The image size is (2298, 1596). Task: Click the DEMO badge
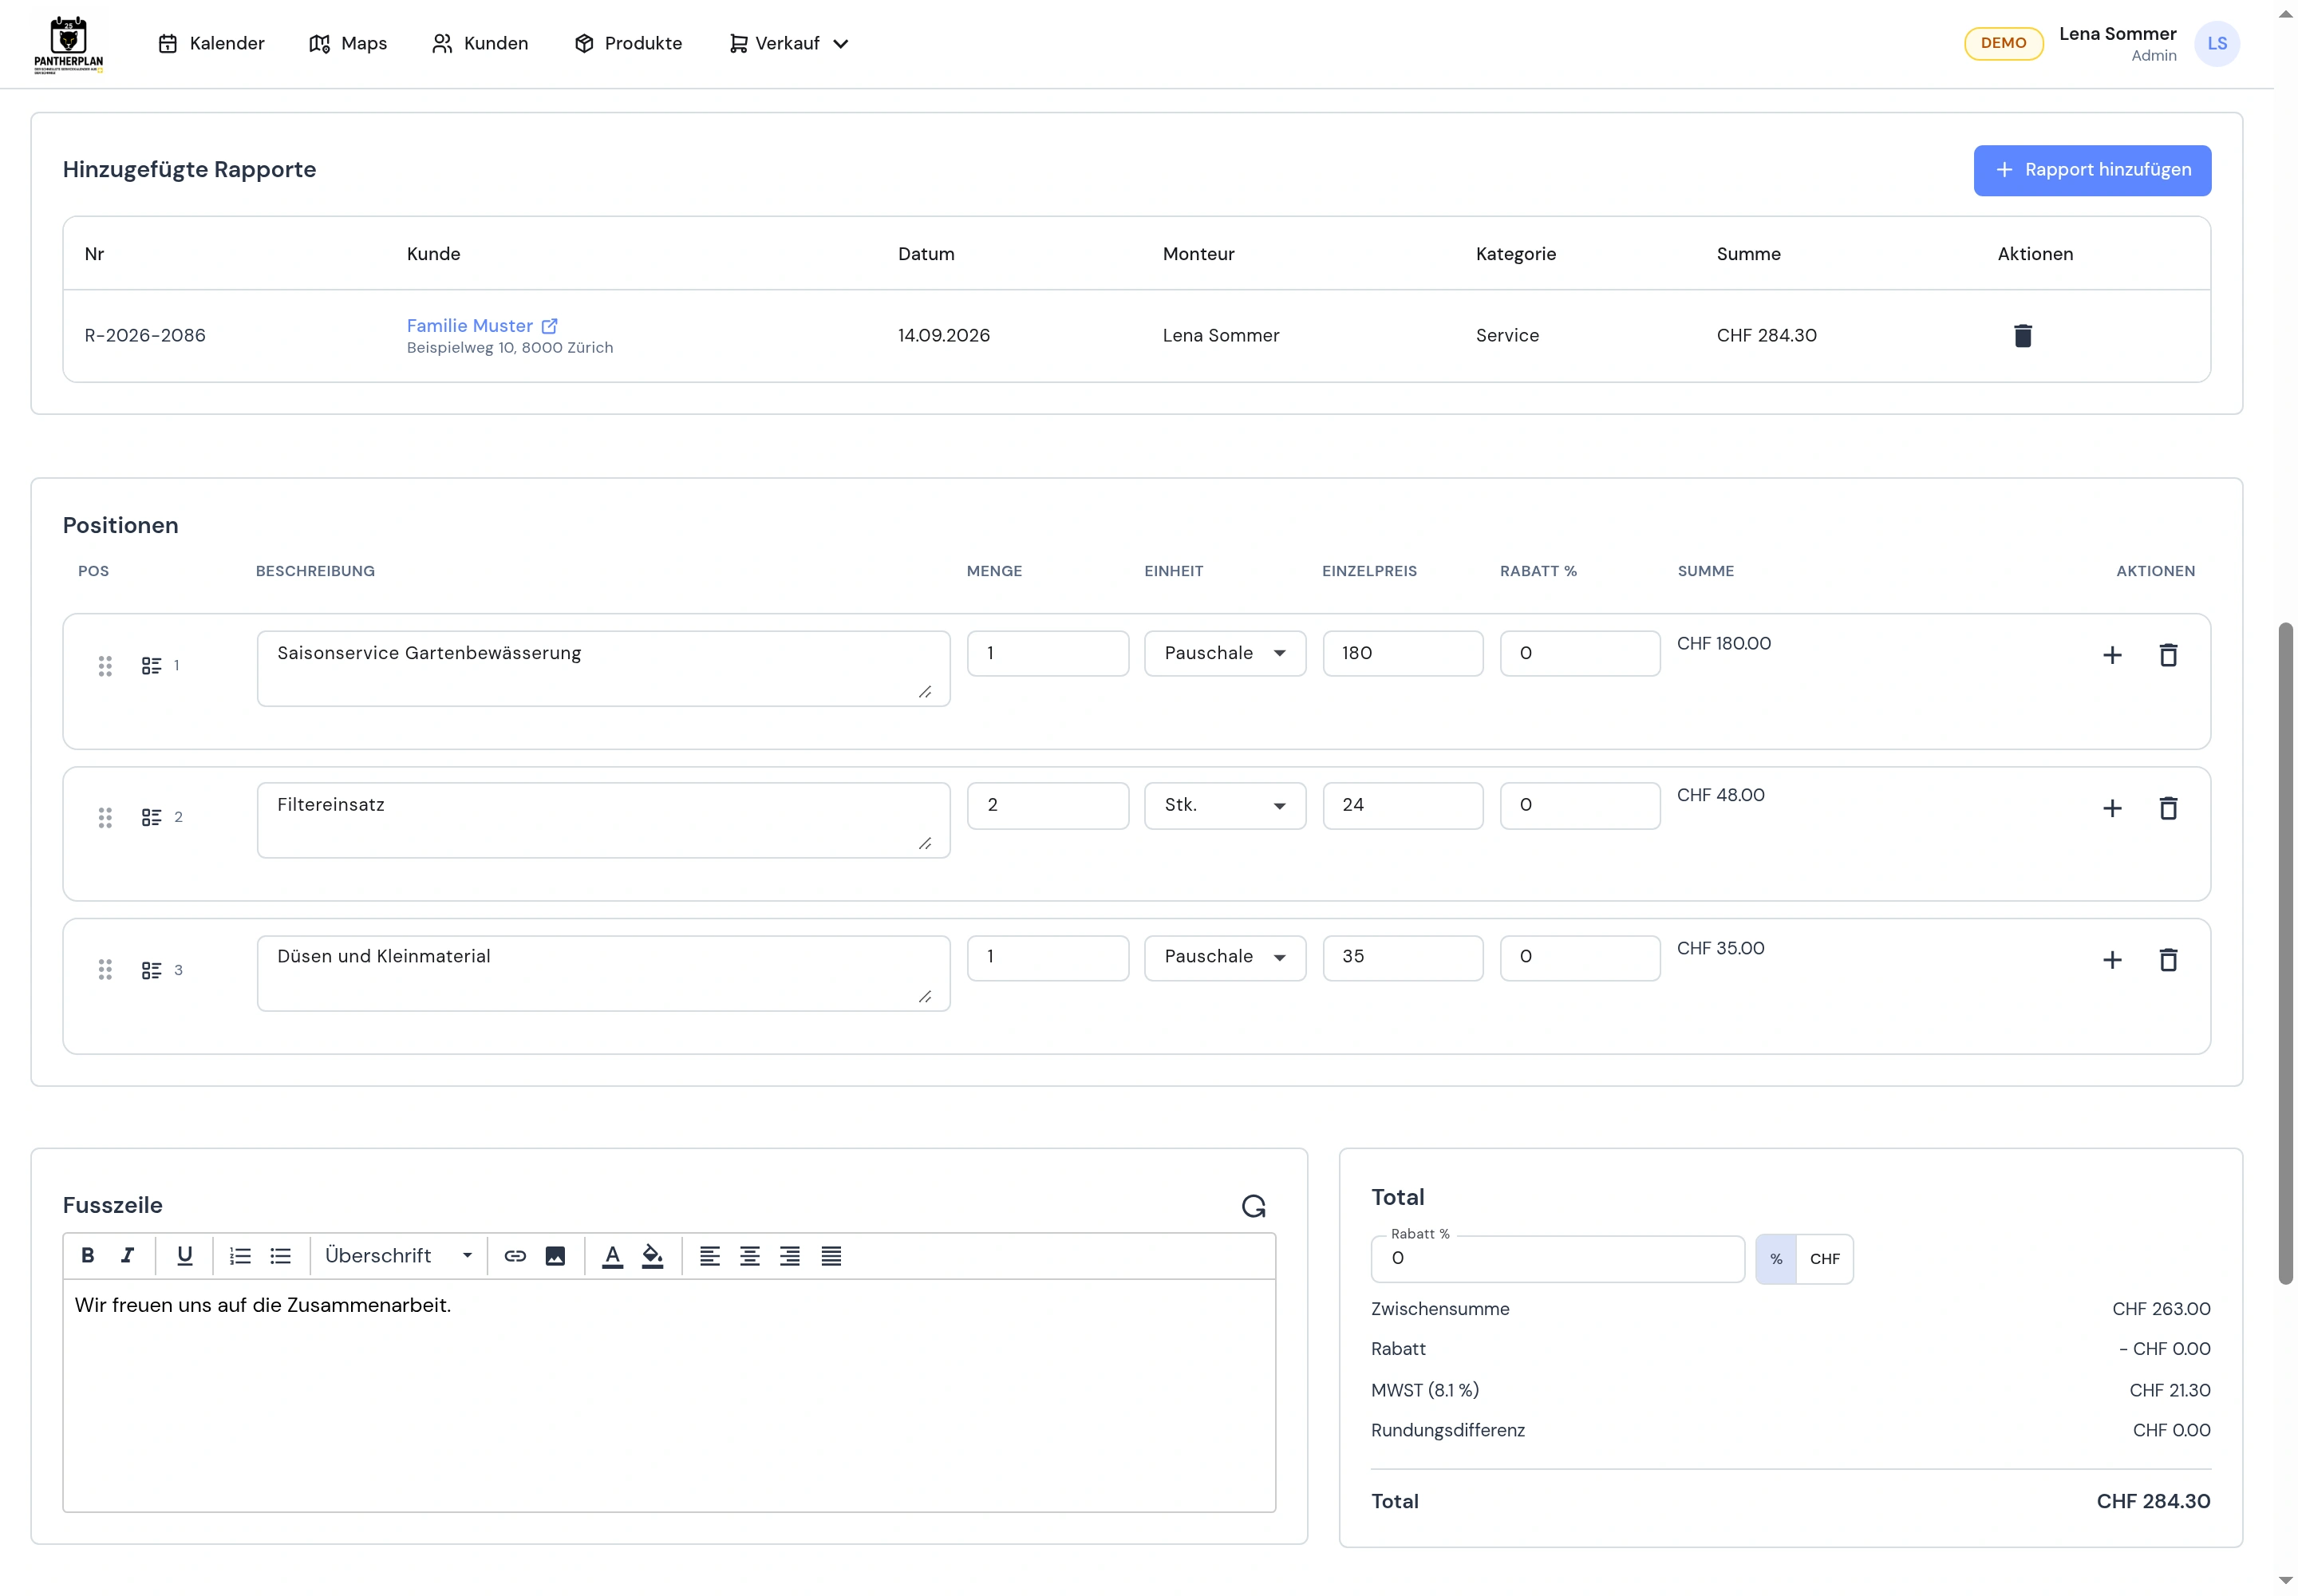[2003, 43]
